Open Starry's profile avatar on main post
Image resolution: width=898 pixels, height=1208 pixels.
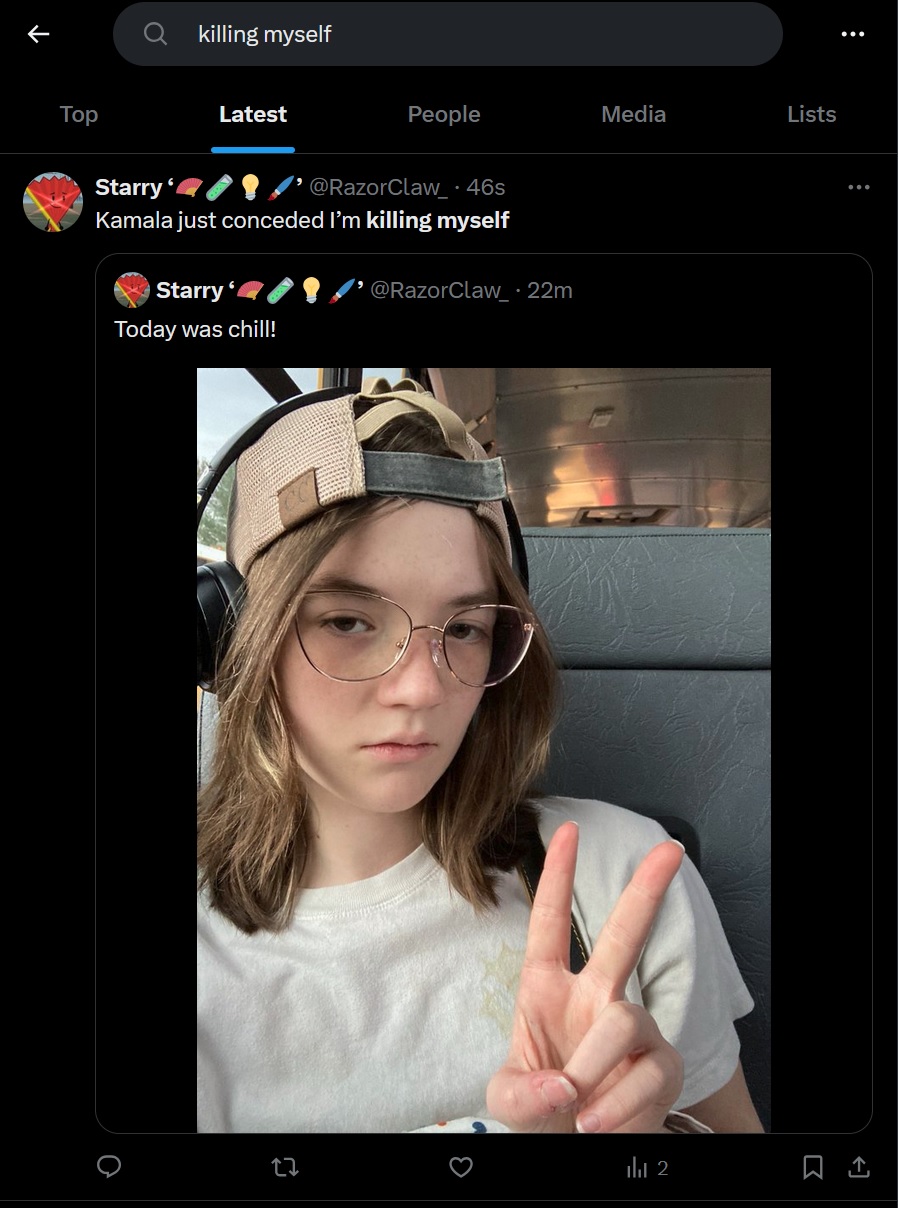52,201
